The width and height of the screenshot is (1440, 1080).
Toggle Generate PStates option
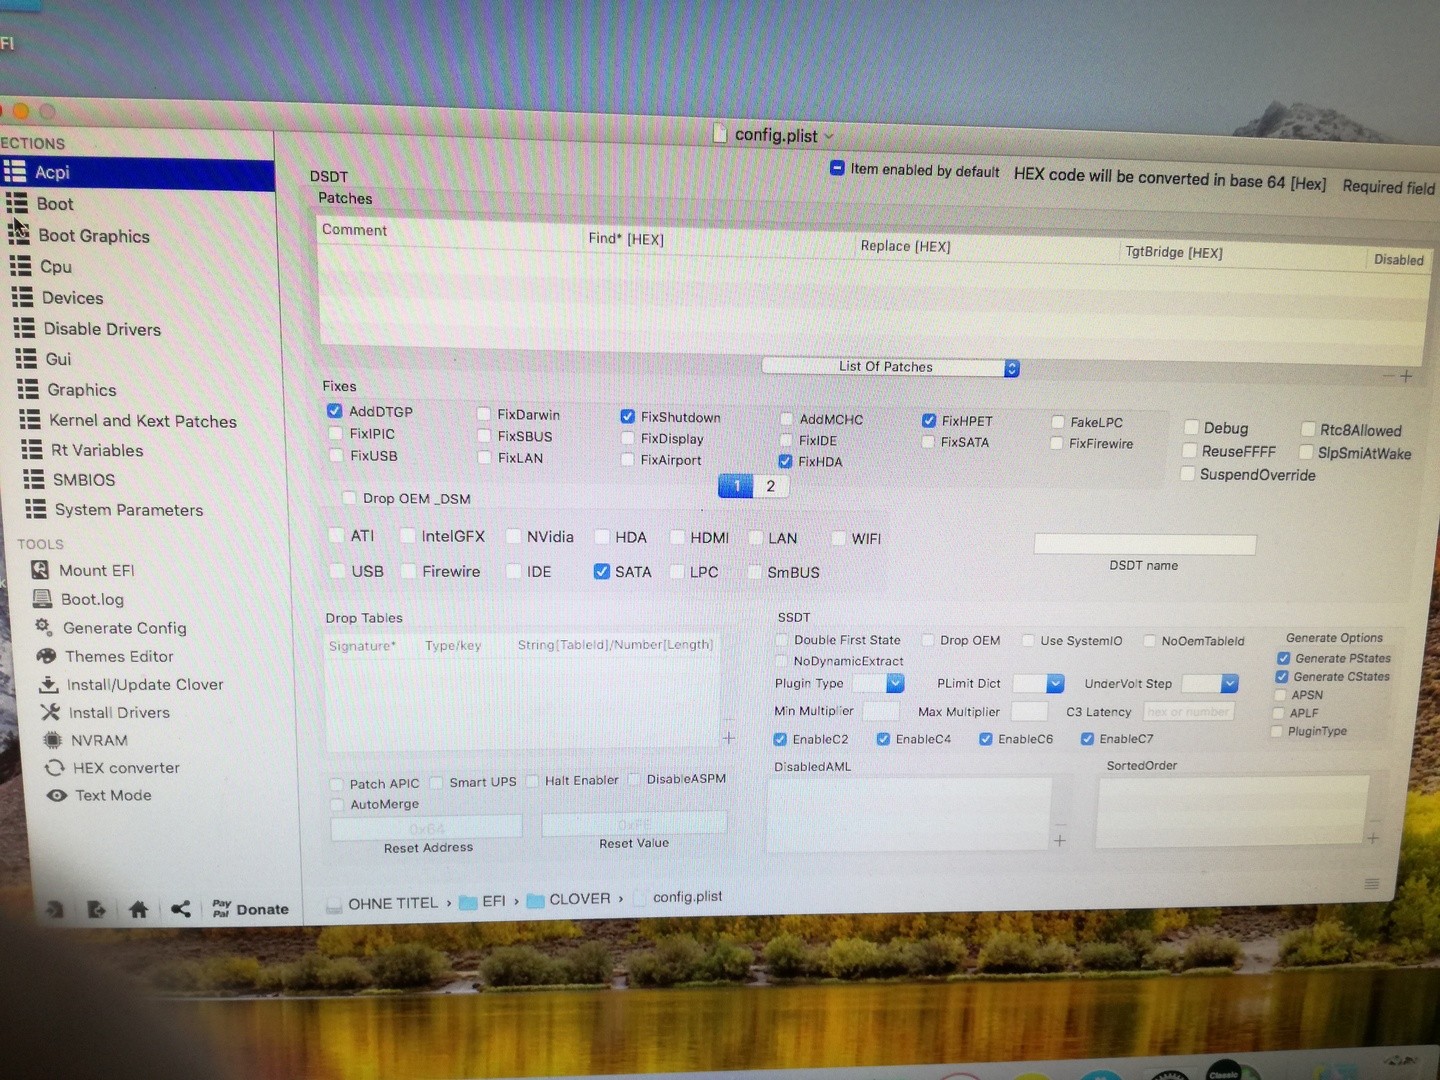coord(1283,658)
